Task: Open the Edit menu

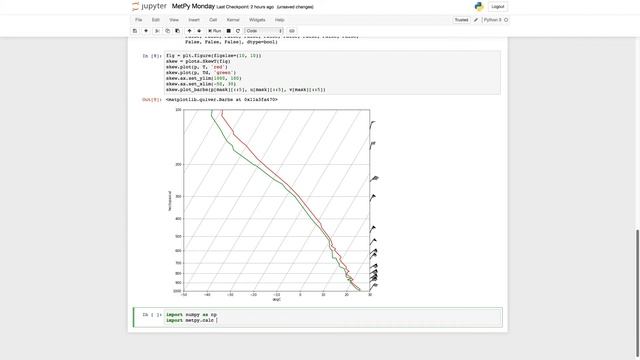Action: click(156, 20)
